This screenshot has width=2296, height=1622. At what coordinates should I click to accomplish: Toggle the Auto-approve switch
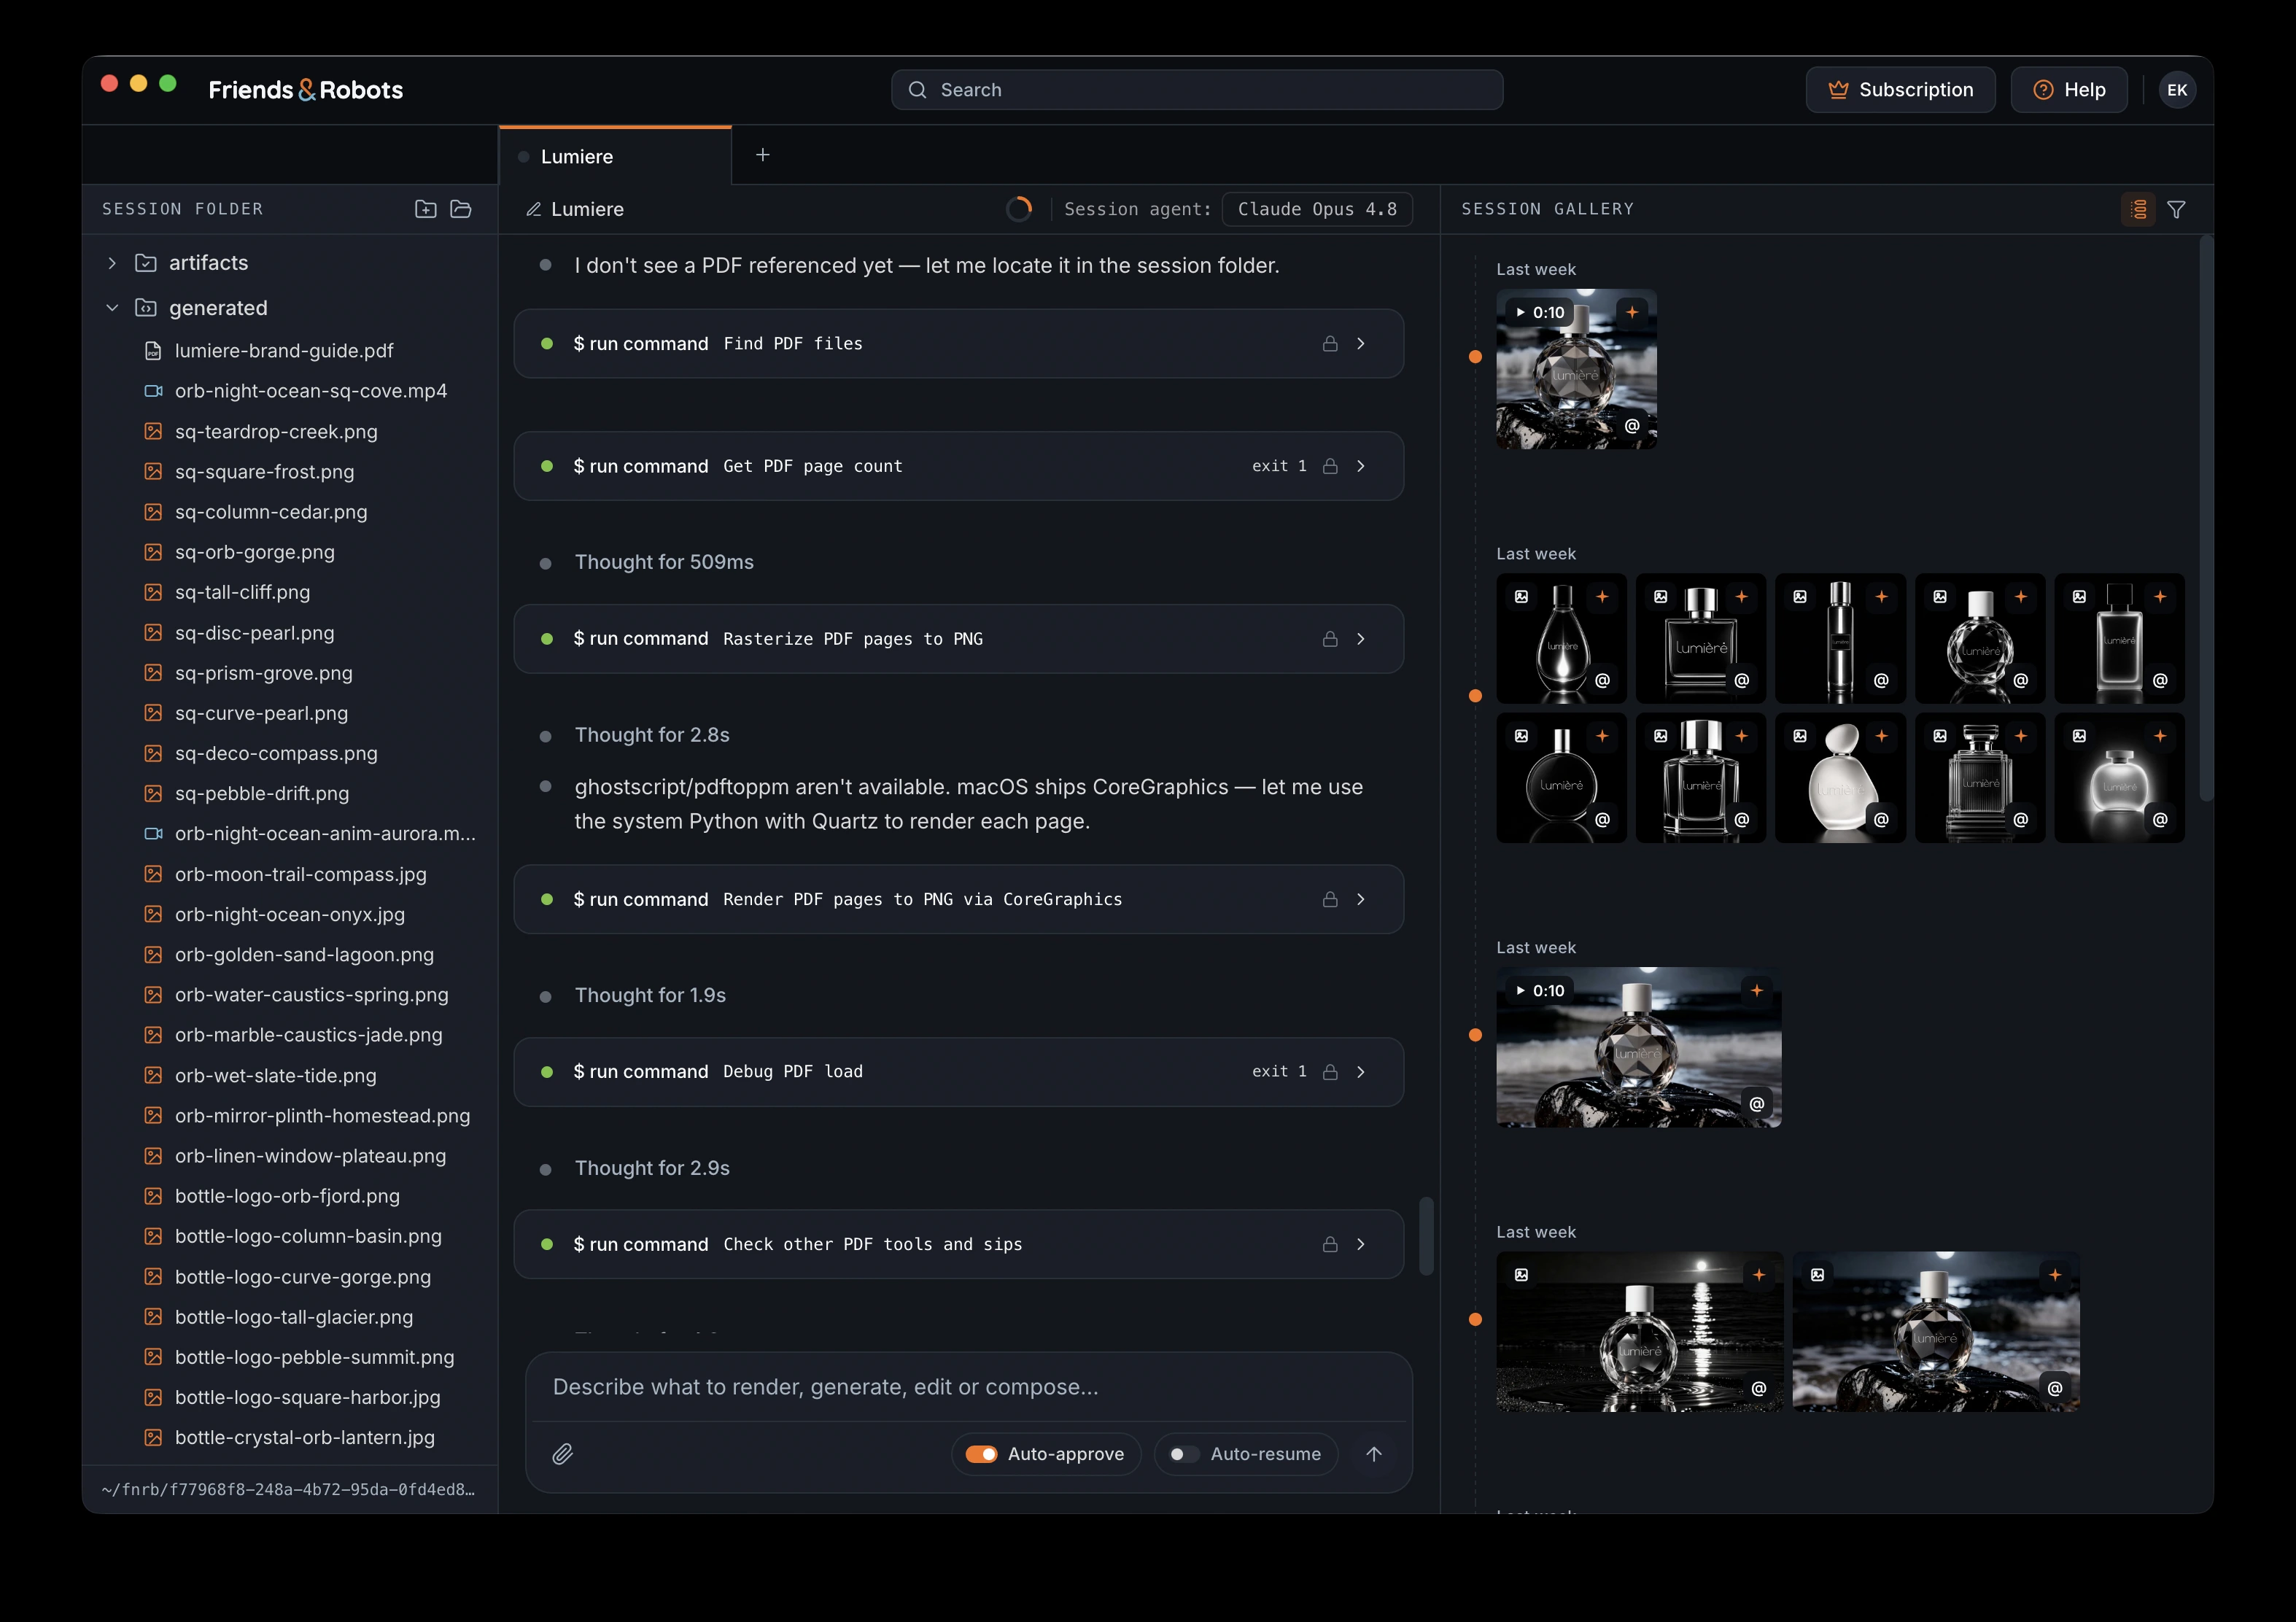point(981,1454)
